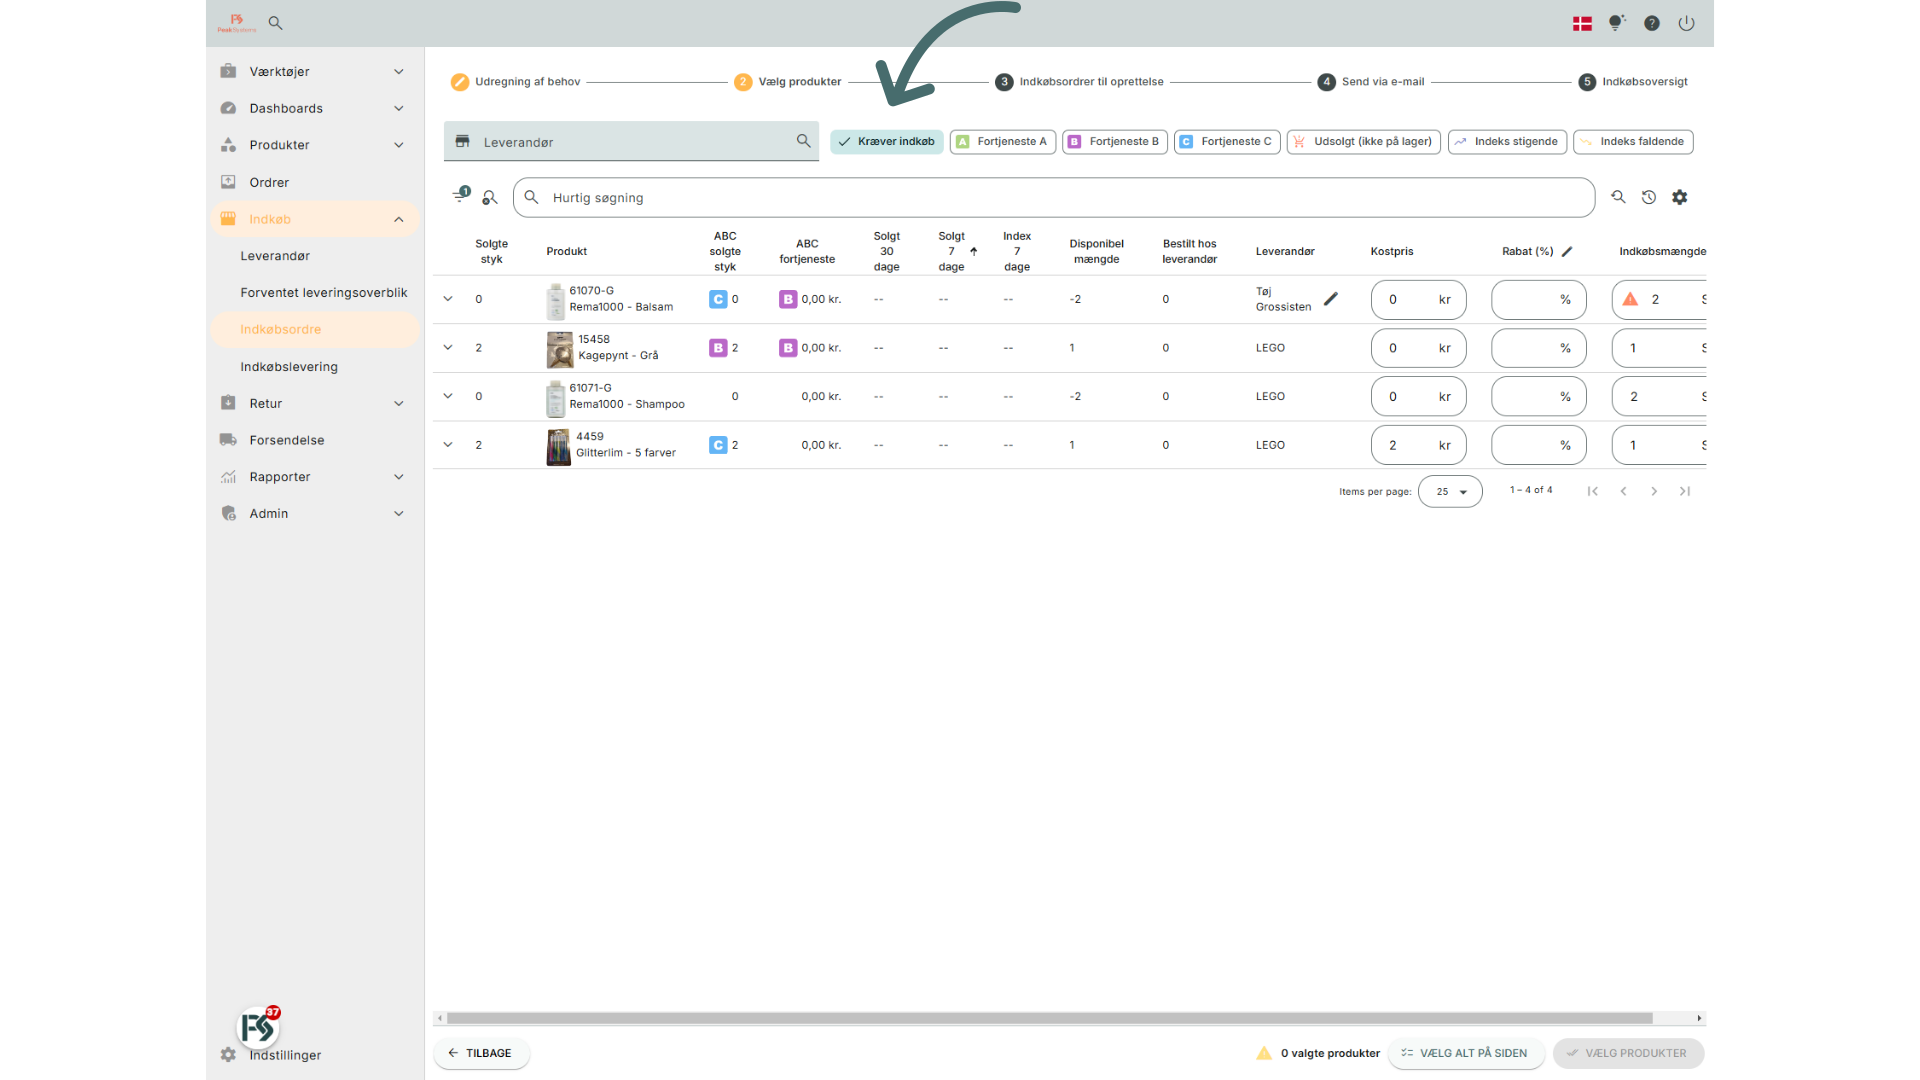The image size is (1920, 1080).
Task: Go to step Indkøbsordrer til oprettelse
Action: [1080, 82]
